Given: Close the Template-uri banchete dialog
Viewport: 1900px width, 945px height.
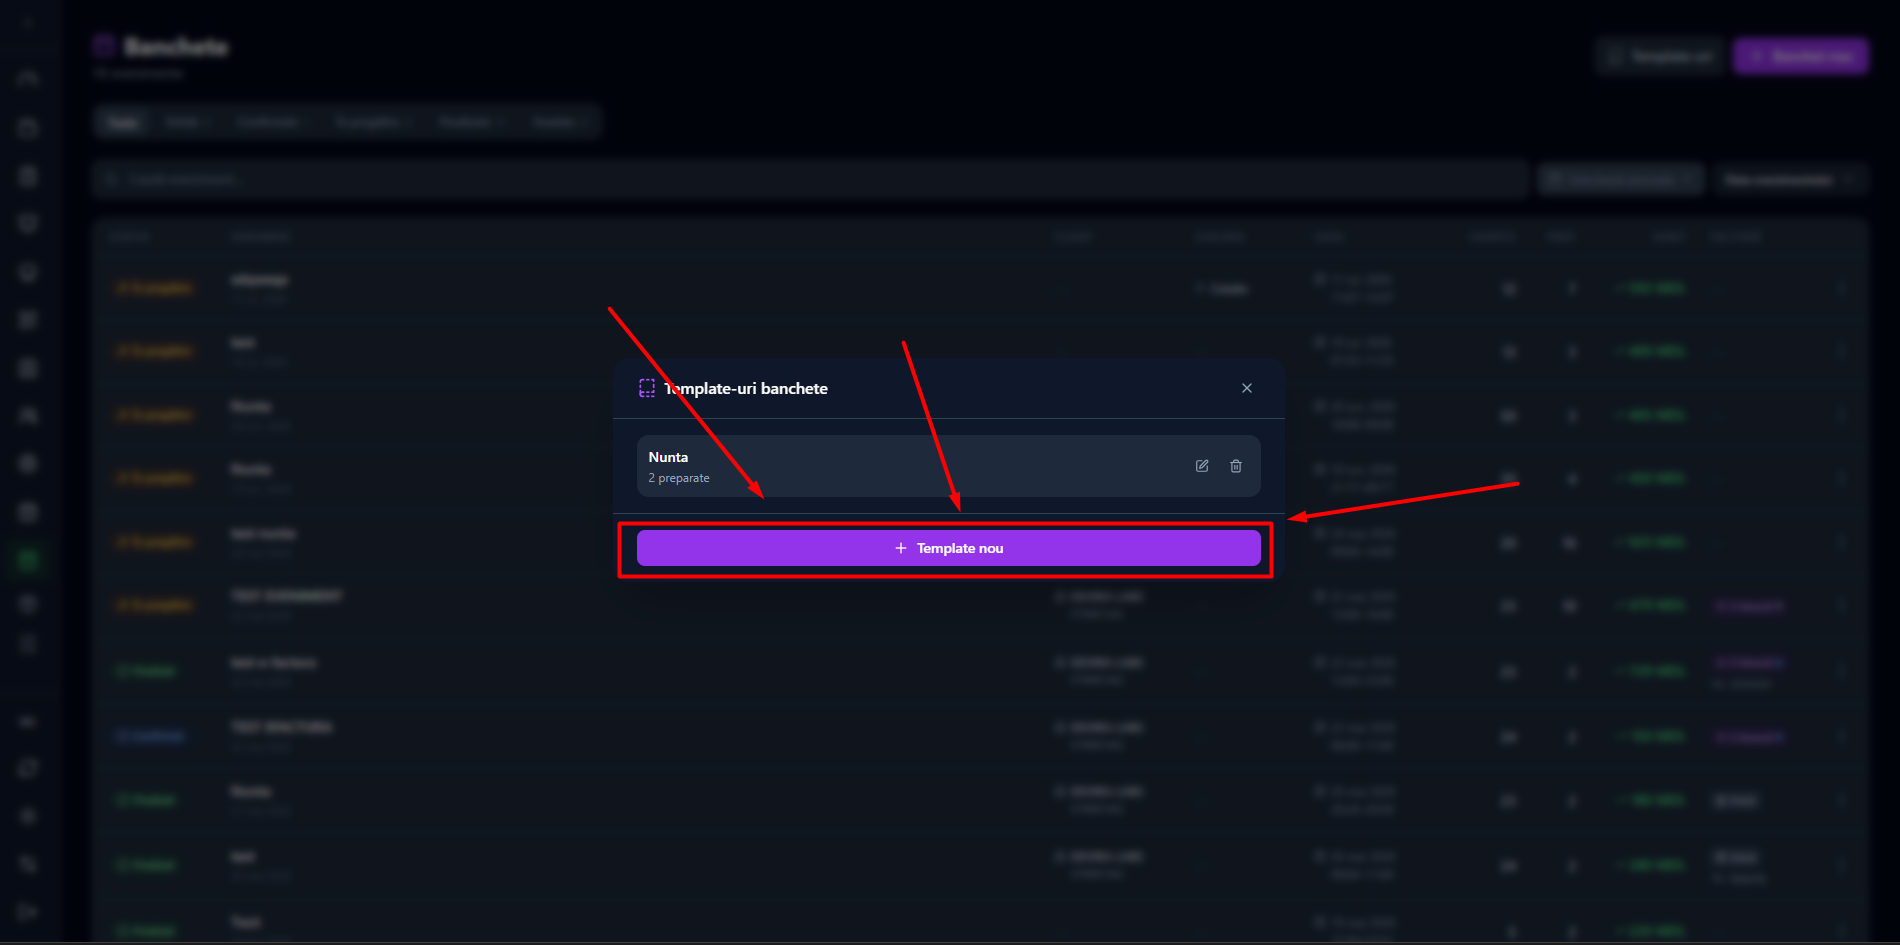Looking at the screenshot, I should tap(1247, 388).
